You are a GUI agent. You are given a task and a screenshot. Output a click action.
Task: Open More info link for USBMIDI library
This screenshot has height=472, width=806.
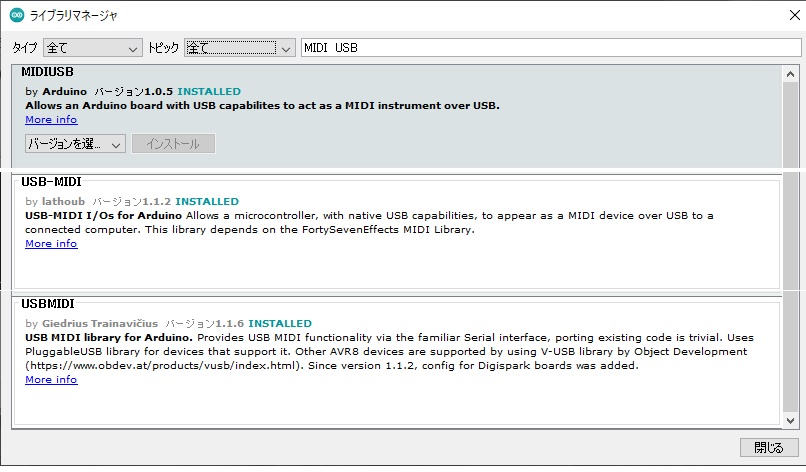pos(51,379)
